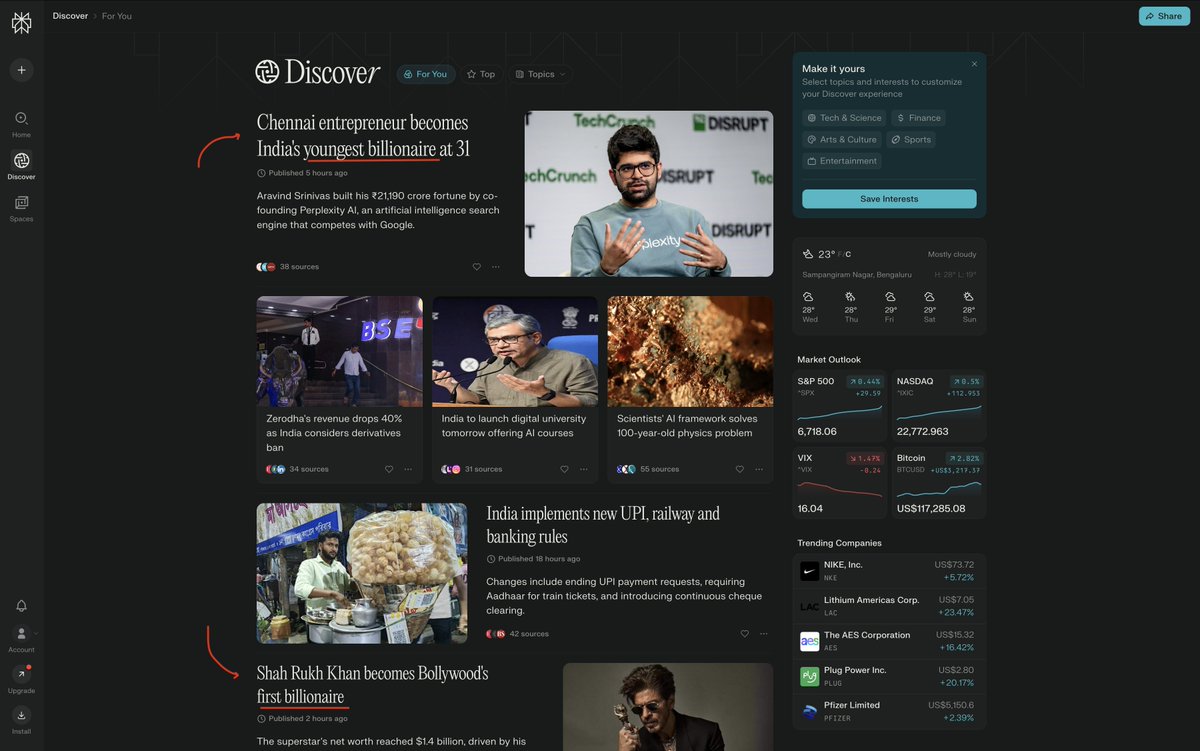The height and width of the screenshot is (751, 1200).
Task: Select the For You tab
Action: pyautogui.click(x=426, y=74)
